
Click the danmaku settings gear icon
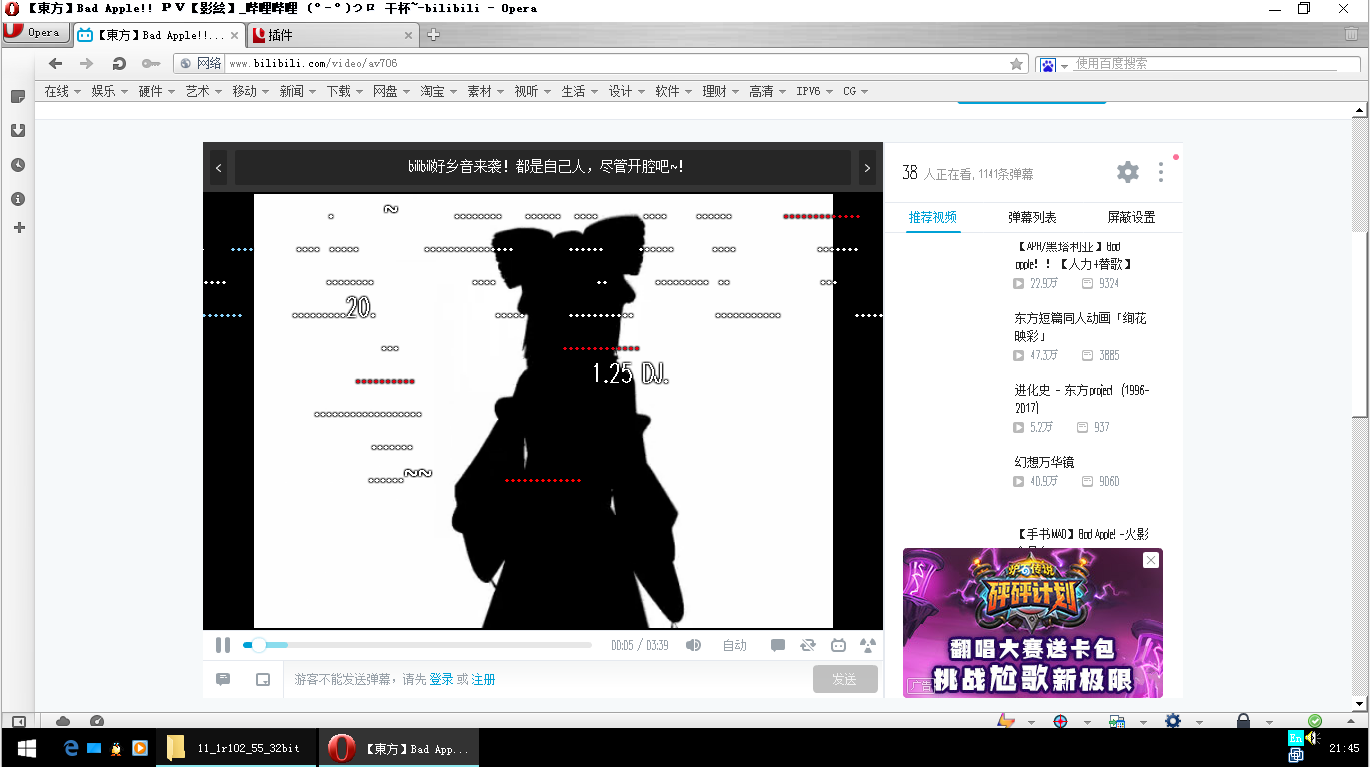(x=1127, y=171)
